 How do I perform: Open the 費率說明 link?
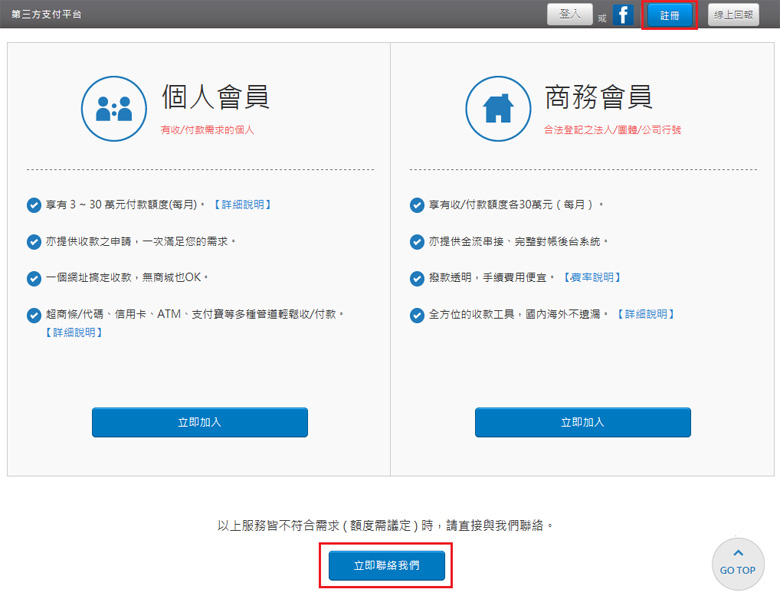(x=592, y=277)
